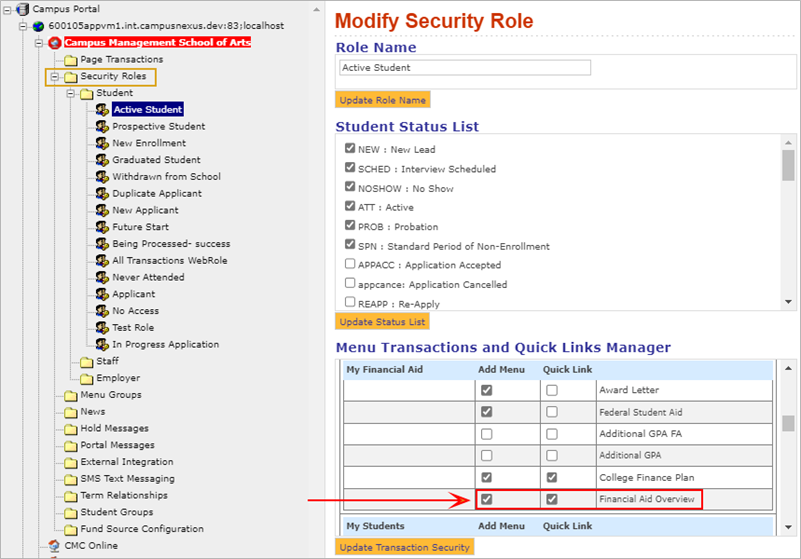The image size is (801, 559).
Task: Click the Prospective Student role icon
Action: click(102, 126)
